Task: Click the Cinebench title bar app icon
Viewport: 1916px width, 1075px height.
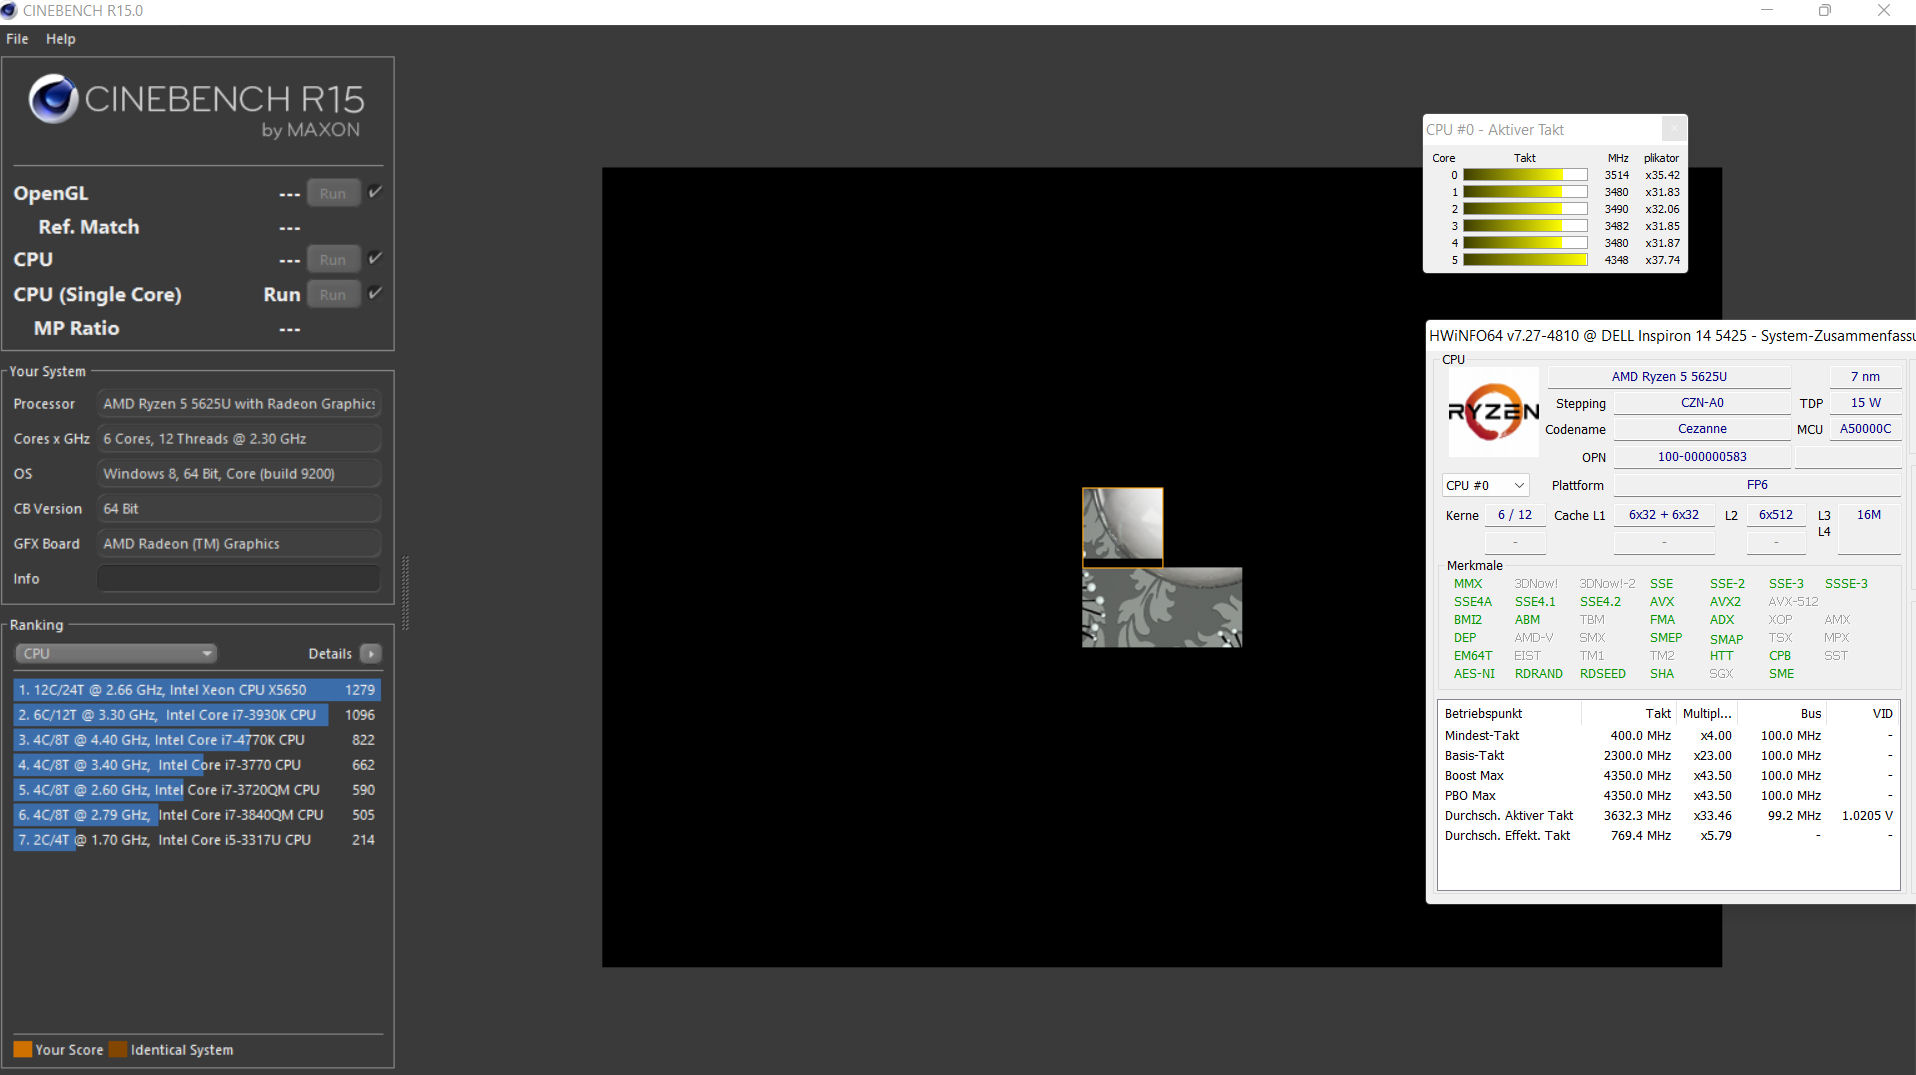Action: (x=10, y=11)
